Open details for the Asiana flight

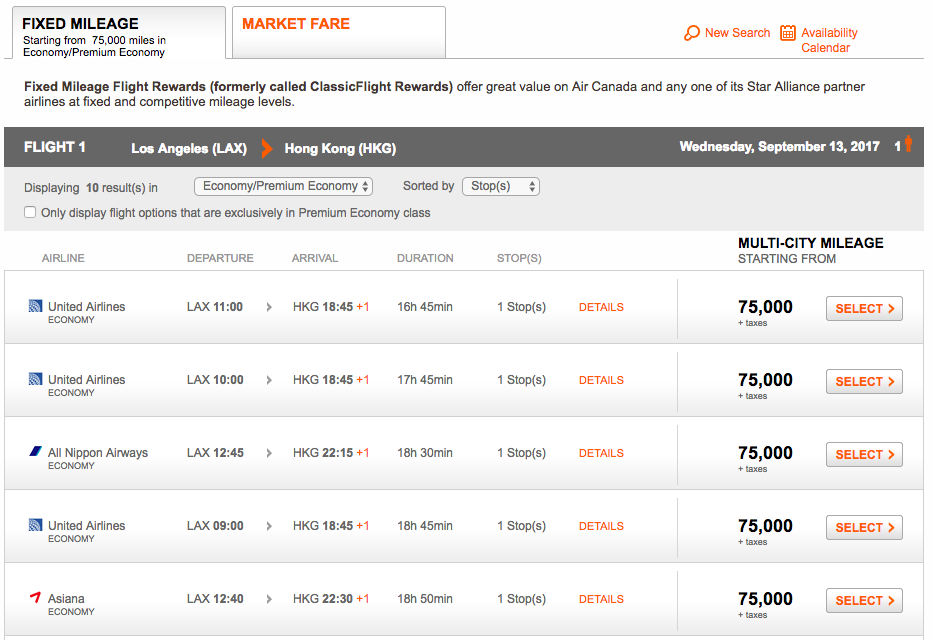[x=601, y=599]
